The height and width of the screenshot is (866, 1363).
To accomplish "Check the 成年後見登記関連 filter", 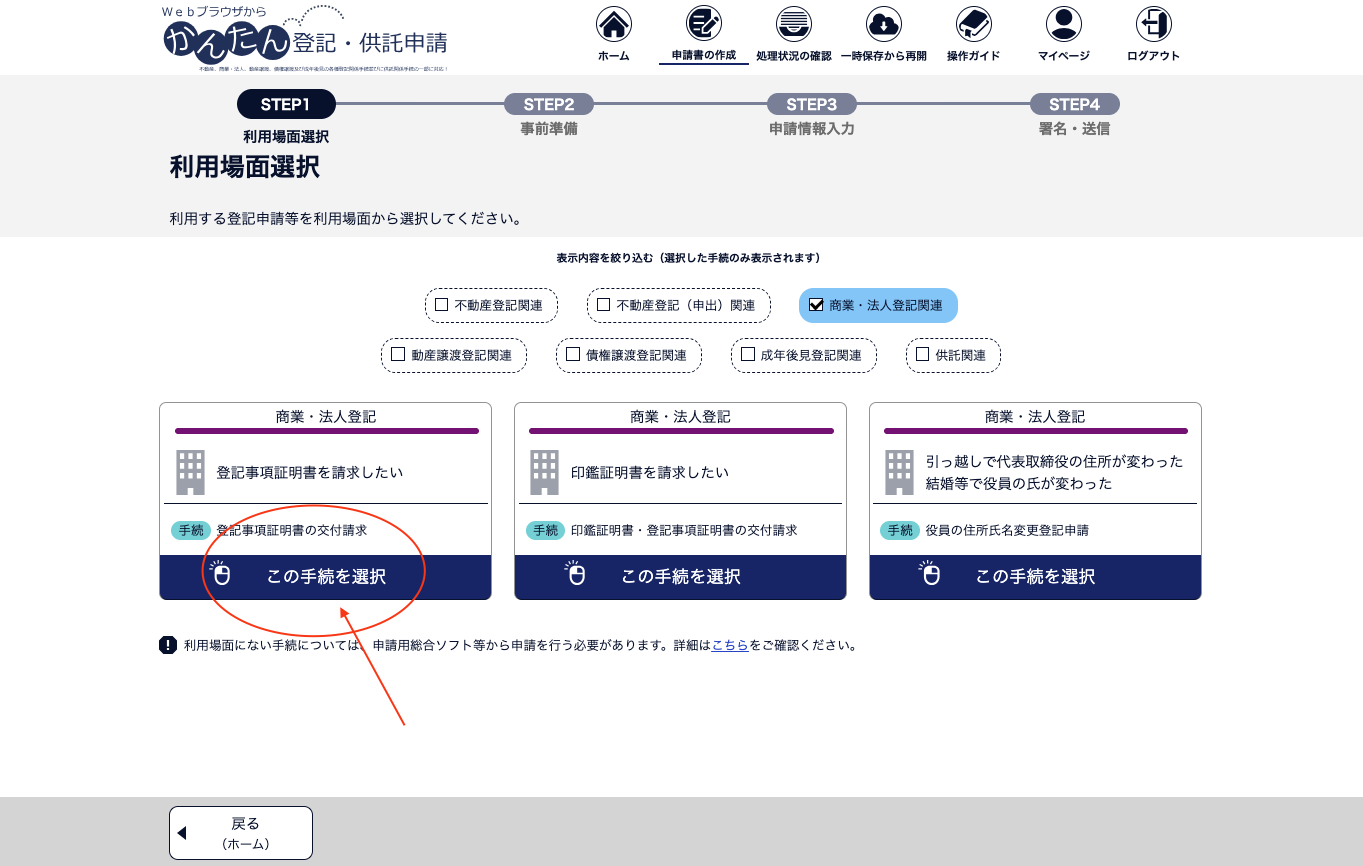I will (x=747, y=354).
